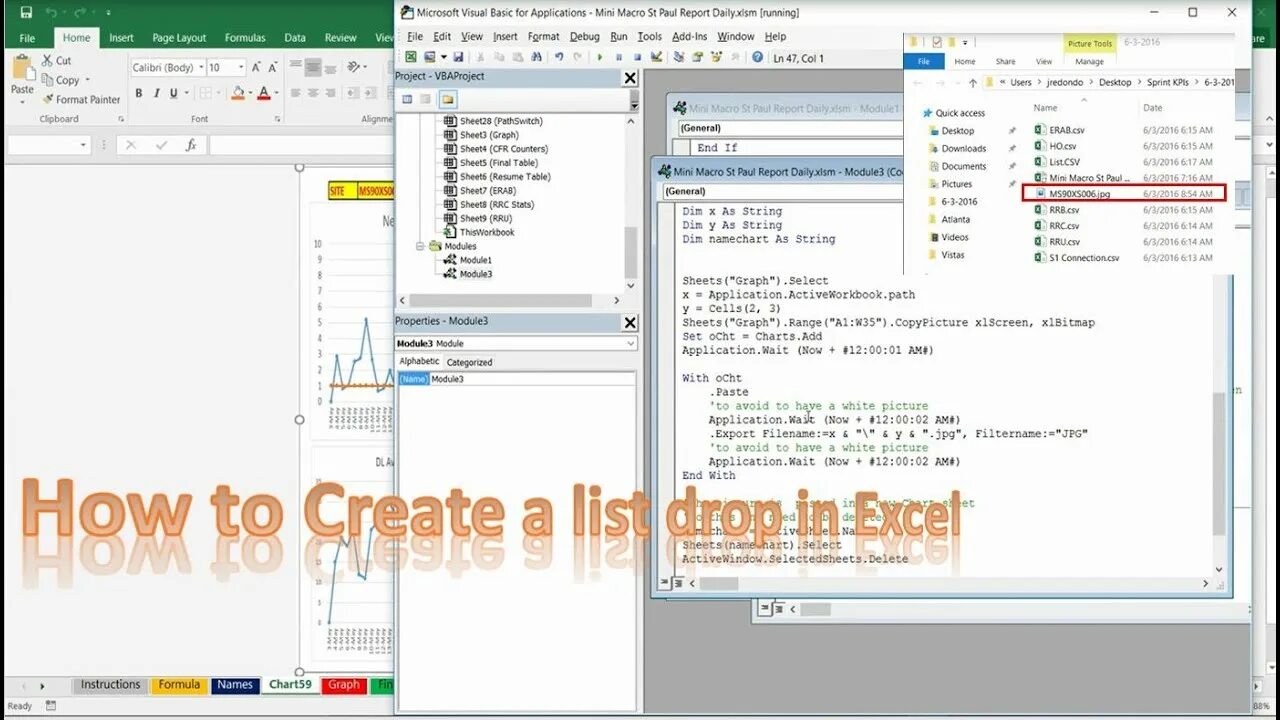Run the macro with green play icon
The height and width of the screenshot is (720, 1280).
tap(600, 57)
